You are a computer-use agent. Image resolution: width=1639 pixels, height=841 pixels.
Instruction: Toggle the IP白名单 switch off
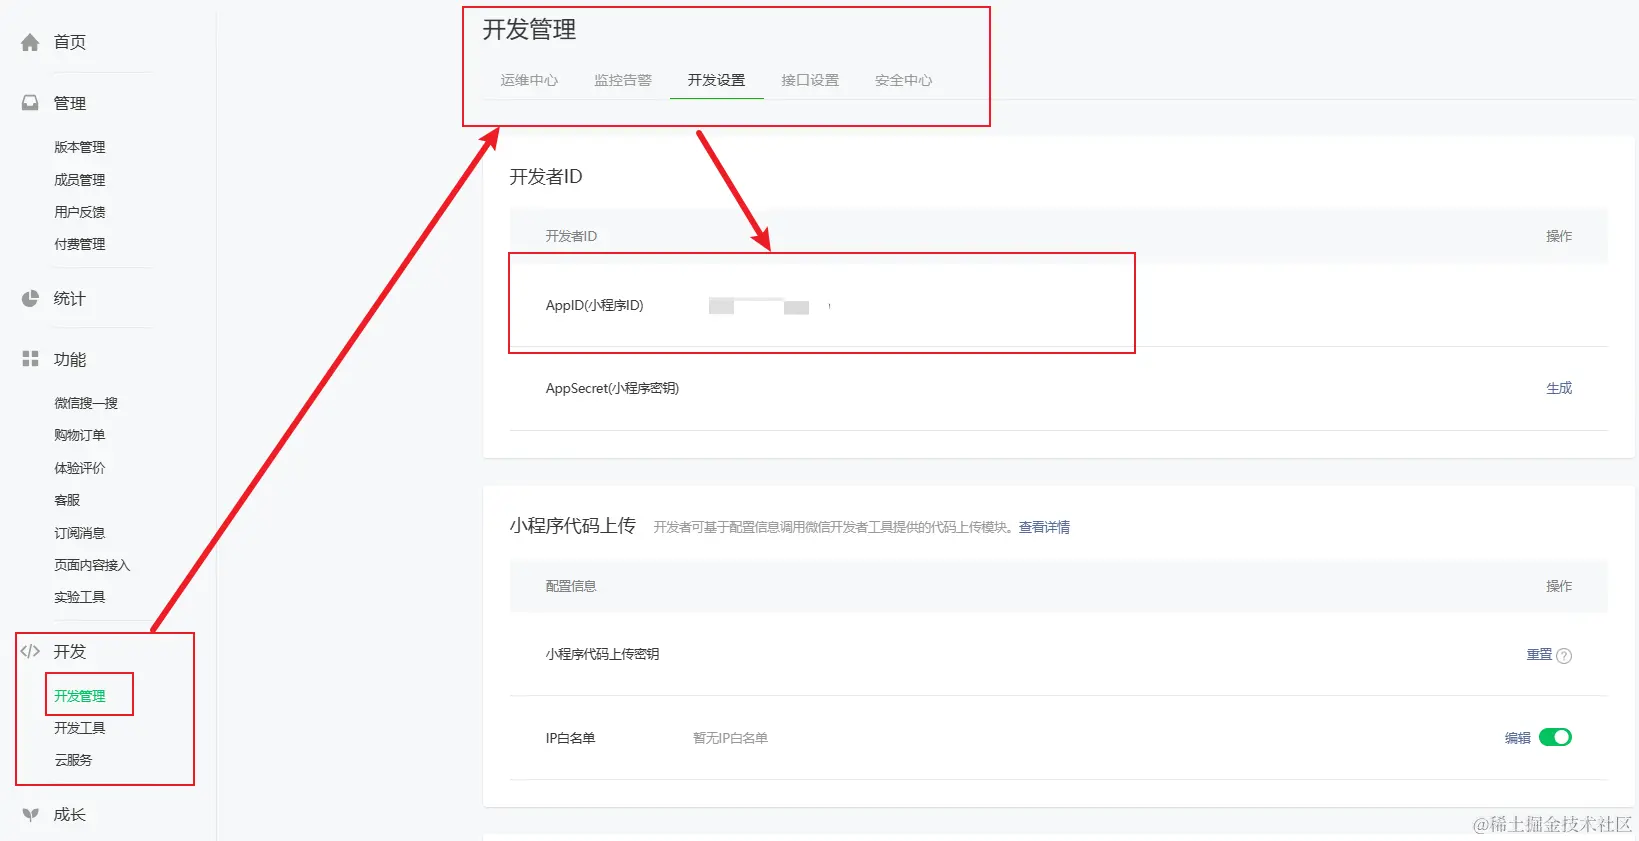tap(1555, 737)
